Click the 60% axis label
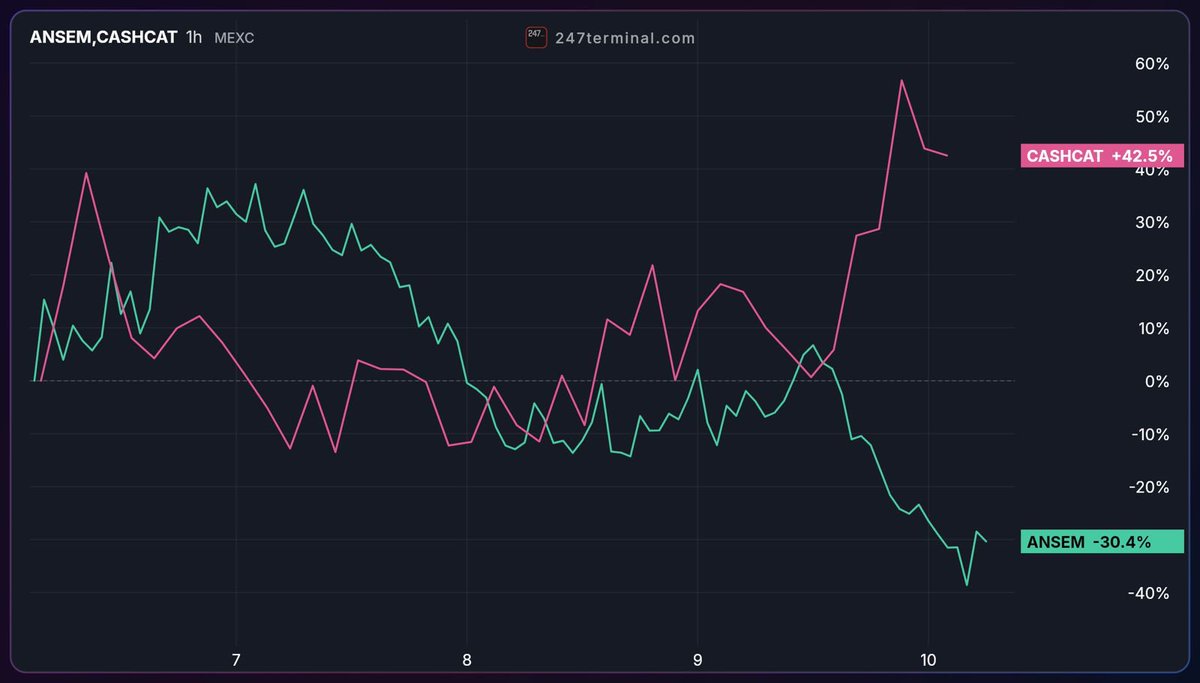The image size is (1200, 683). tap(1151, 64)
